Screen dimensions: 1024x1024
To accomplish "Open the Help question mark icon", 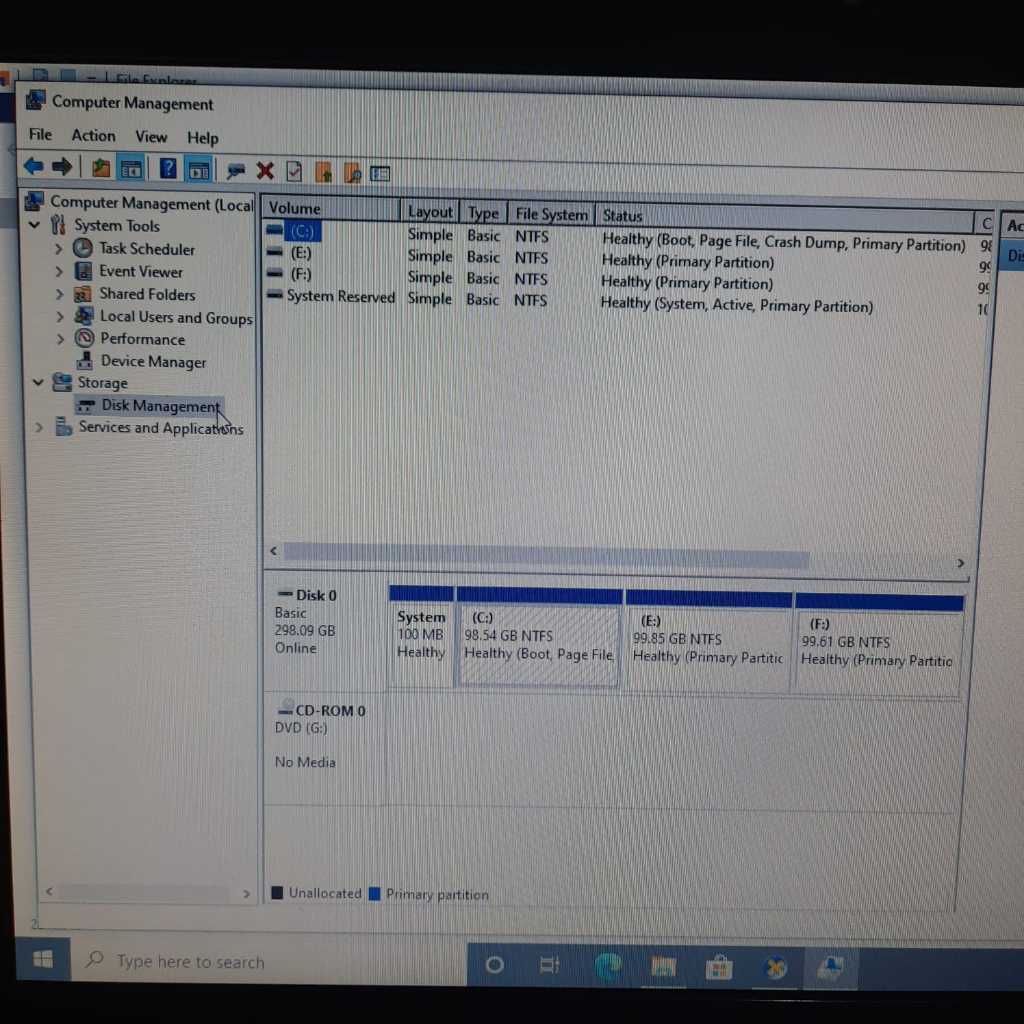I will click(x=168, y=169).
